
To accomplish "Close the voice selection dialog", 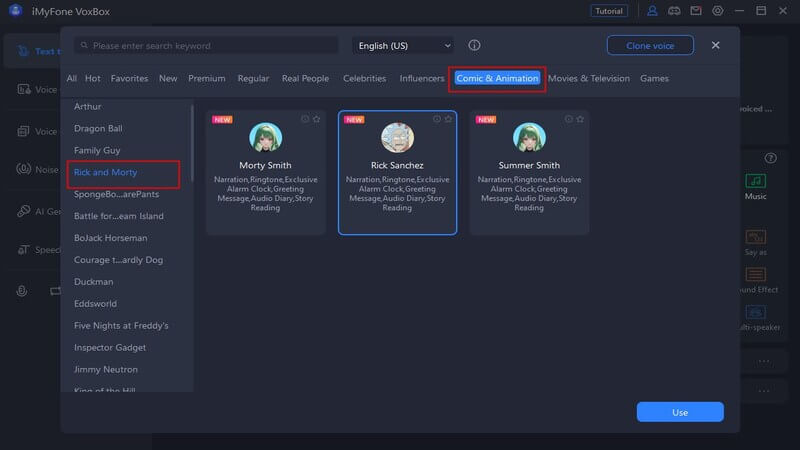I will pyautogui.click(x=715, y=45).
